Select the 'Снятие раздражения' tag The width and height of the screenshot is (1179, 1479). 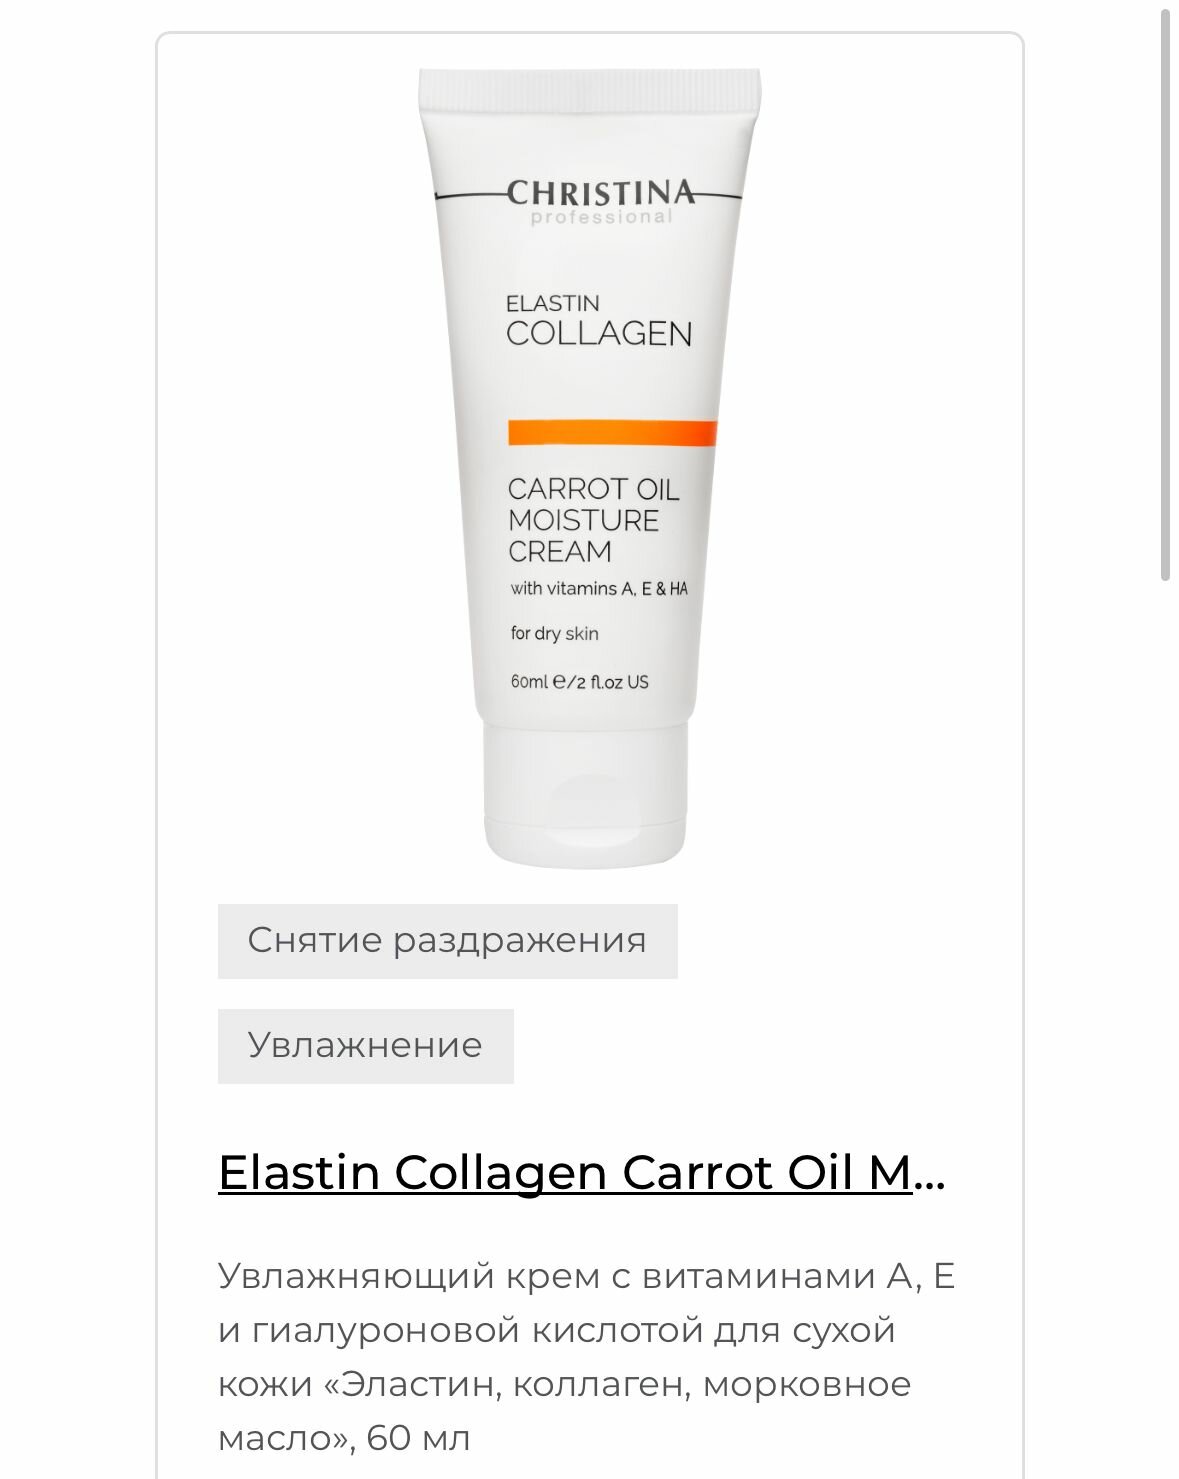coord(447,941)
